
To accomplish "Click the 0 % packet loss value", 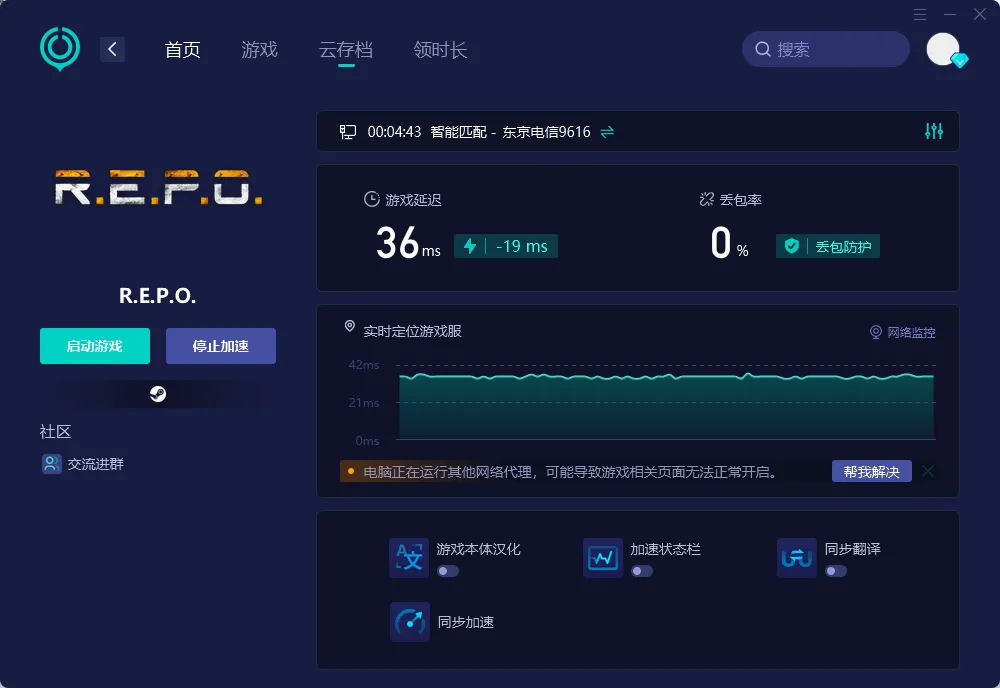I will pyautogui.click(x=730, y=244).
